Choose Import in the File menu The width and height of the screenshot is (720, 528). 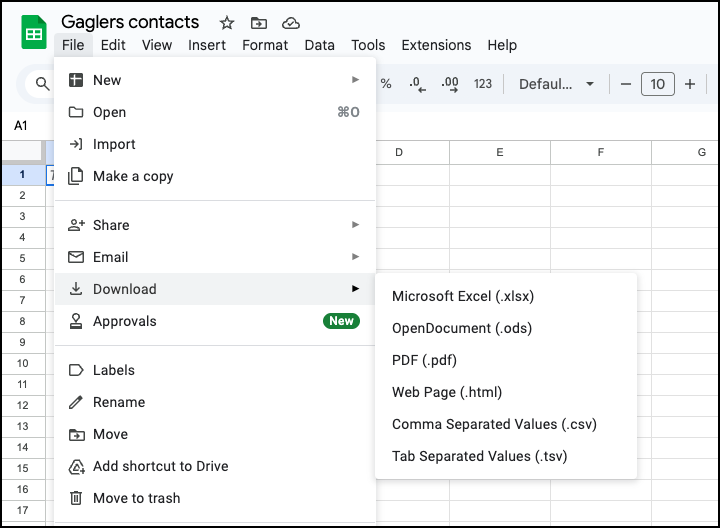point(215,144)
